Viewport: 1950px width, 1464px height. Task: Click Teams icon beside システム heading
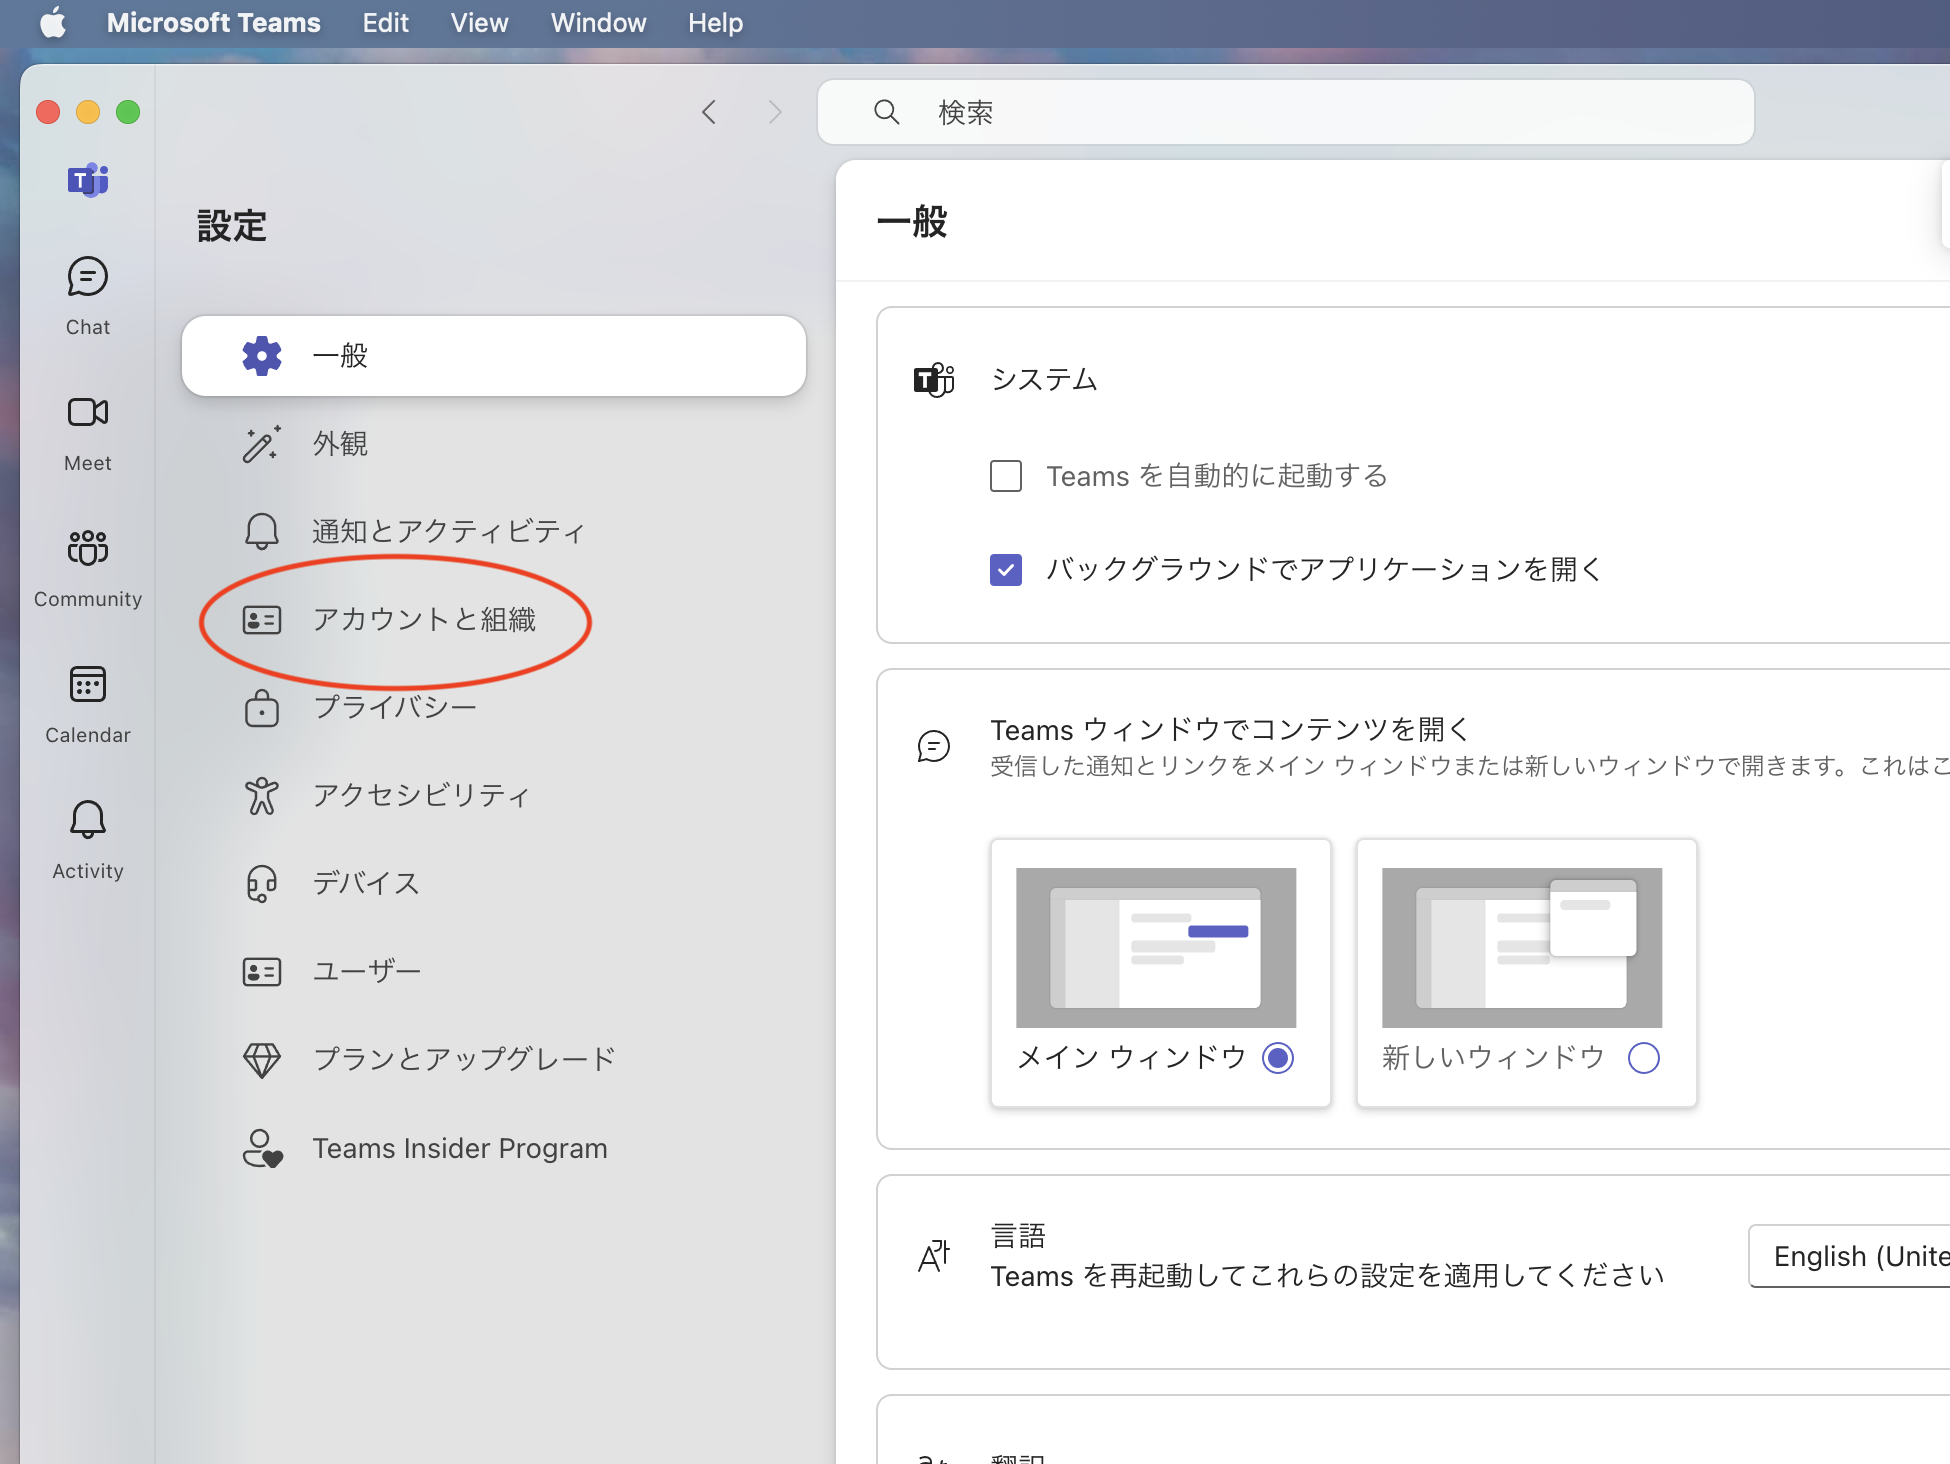[934, 380]
